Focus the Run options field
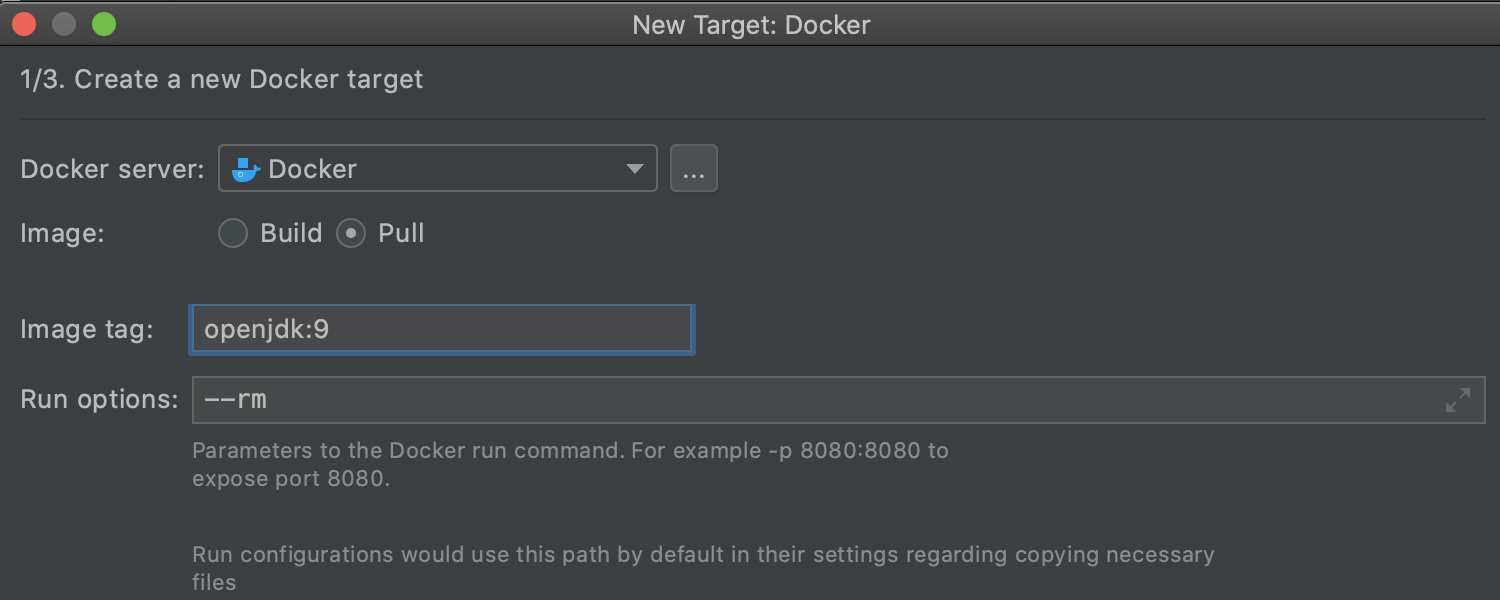This screenshot has width=1500, height=600. [x=838, y=400]
